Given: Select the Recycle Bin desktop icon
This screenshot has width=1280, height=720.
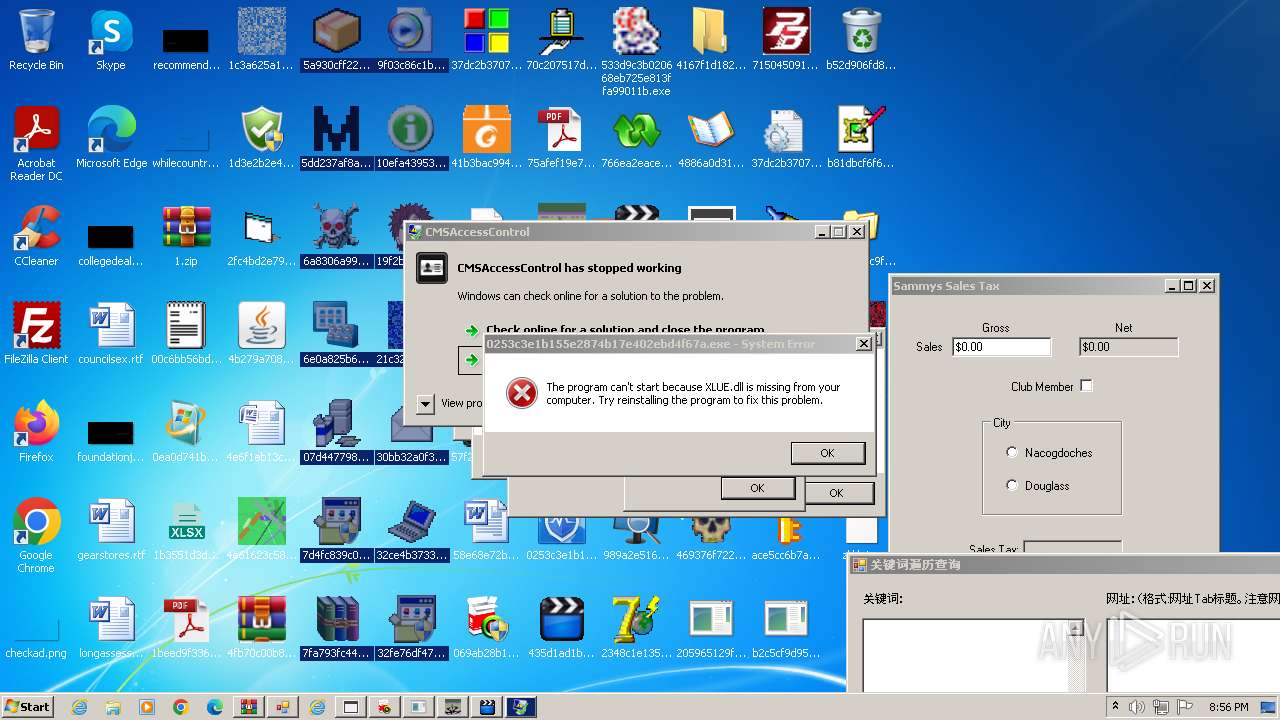Looking at the screenshot, I should click(x=36, y=40).
